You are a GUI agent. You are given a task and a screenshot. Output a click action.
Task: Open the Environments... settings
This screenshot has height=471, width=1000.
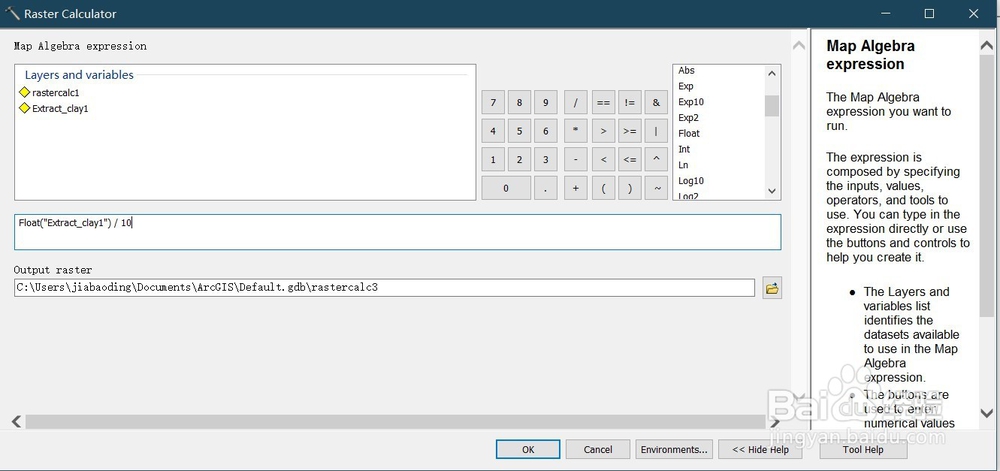click(674, 449)
